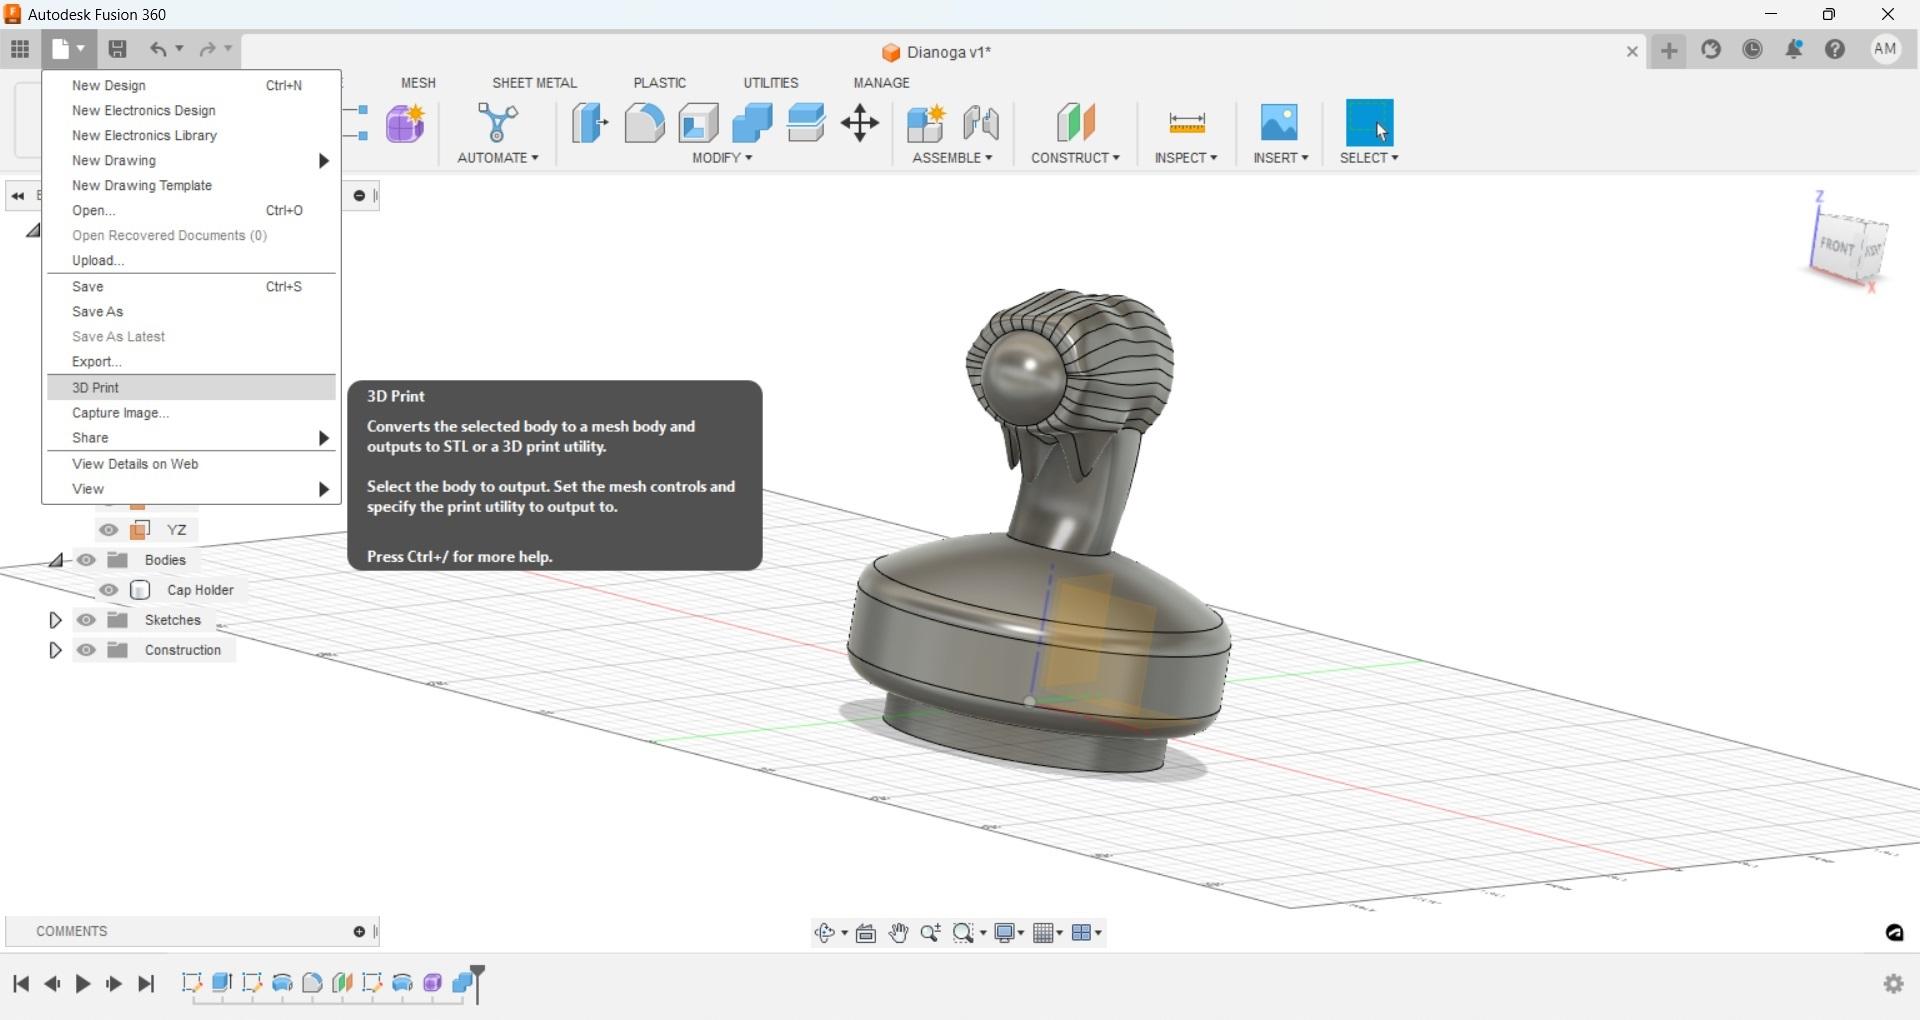
Task: Open the notifications bell
Action: pos(1794,49)
